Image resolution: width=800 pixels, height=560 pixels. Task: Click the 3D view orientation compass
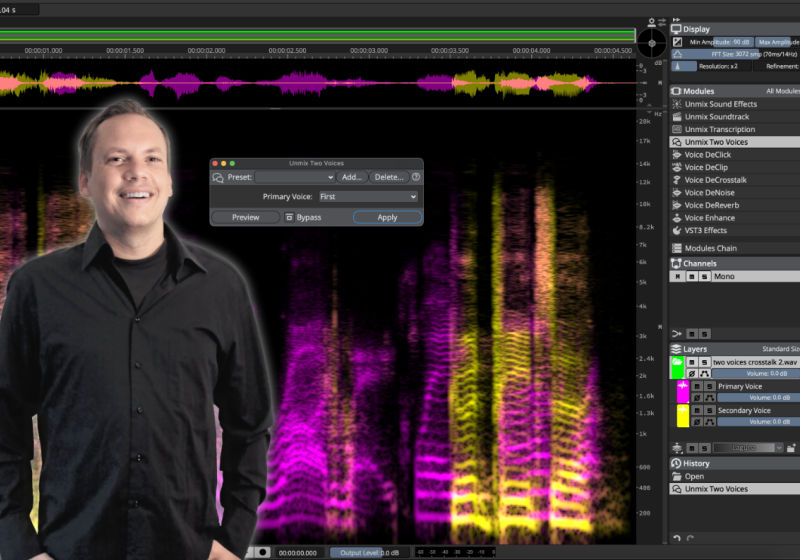[652, 43]
